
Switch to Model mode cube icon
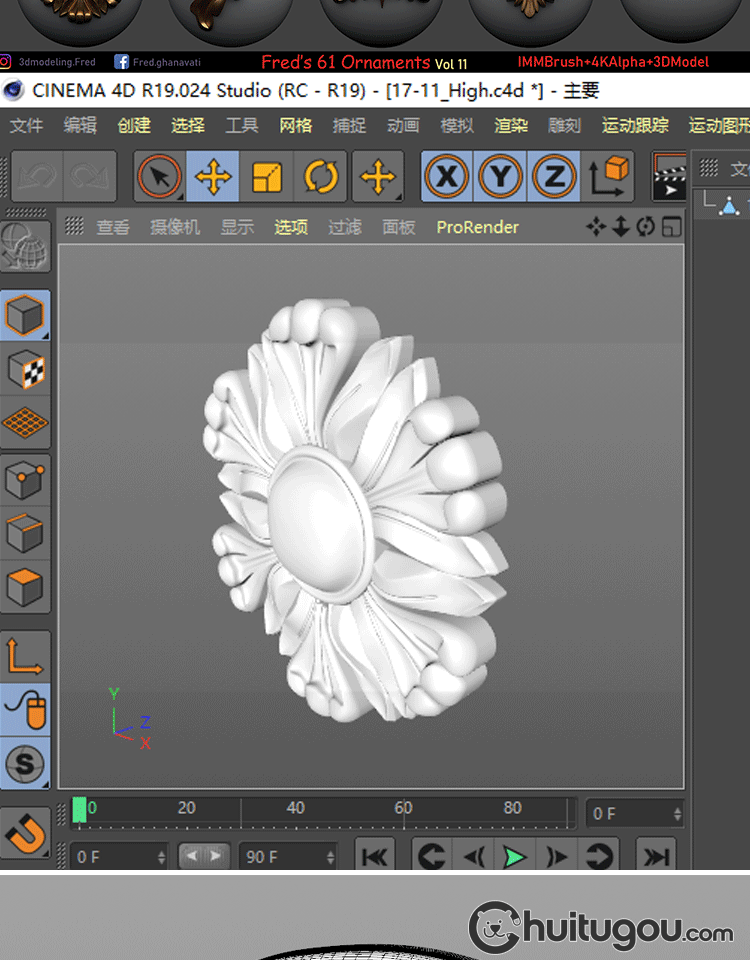click(x=25, y=317)
